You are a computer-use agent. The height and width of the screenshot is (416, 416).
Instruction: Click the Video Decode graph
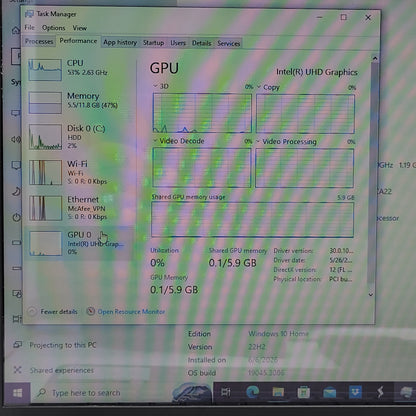pos(202,167)
